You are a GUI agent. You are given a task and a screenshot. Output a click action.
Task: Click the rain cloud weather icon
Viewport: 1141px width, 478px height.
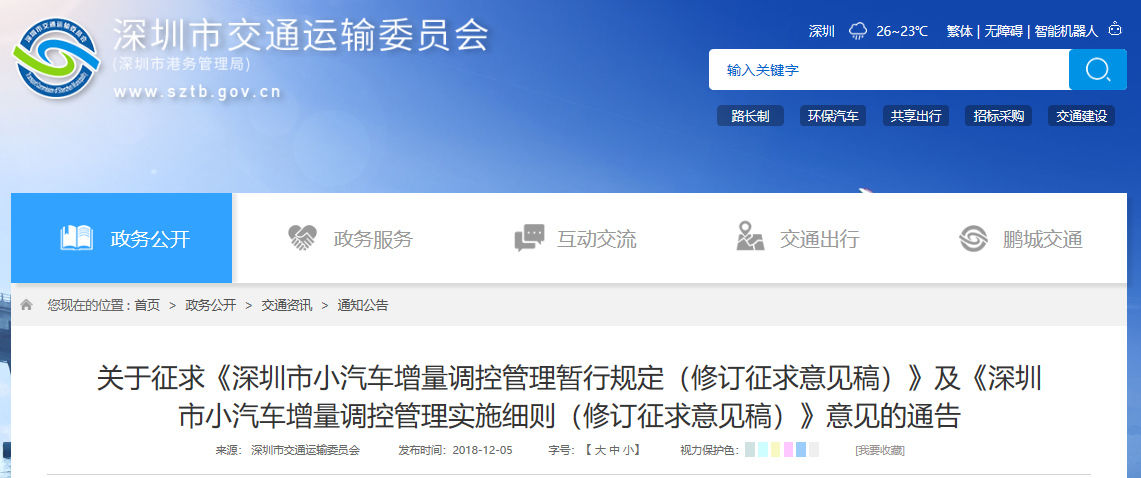pyautogui.click(x=859, y=31)
